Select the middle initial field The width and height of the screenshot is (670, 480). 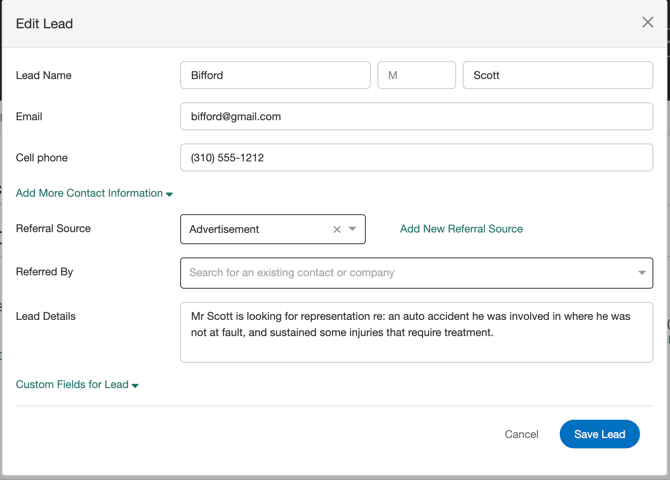tap(416, 75)
